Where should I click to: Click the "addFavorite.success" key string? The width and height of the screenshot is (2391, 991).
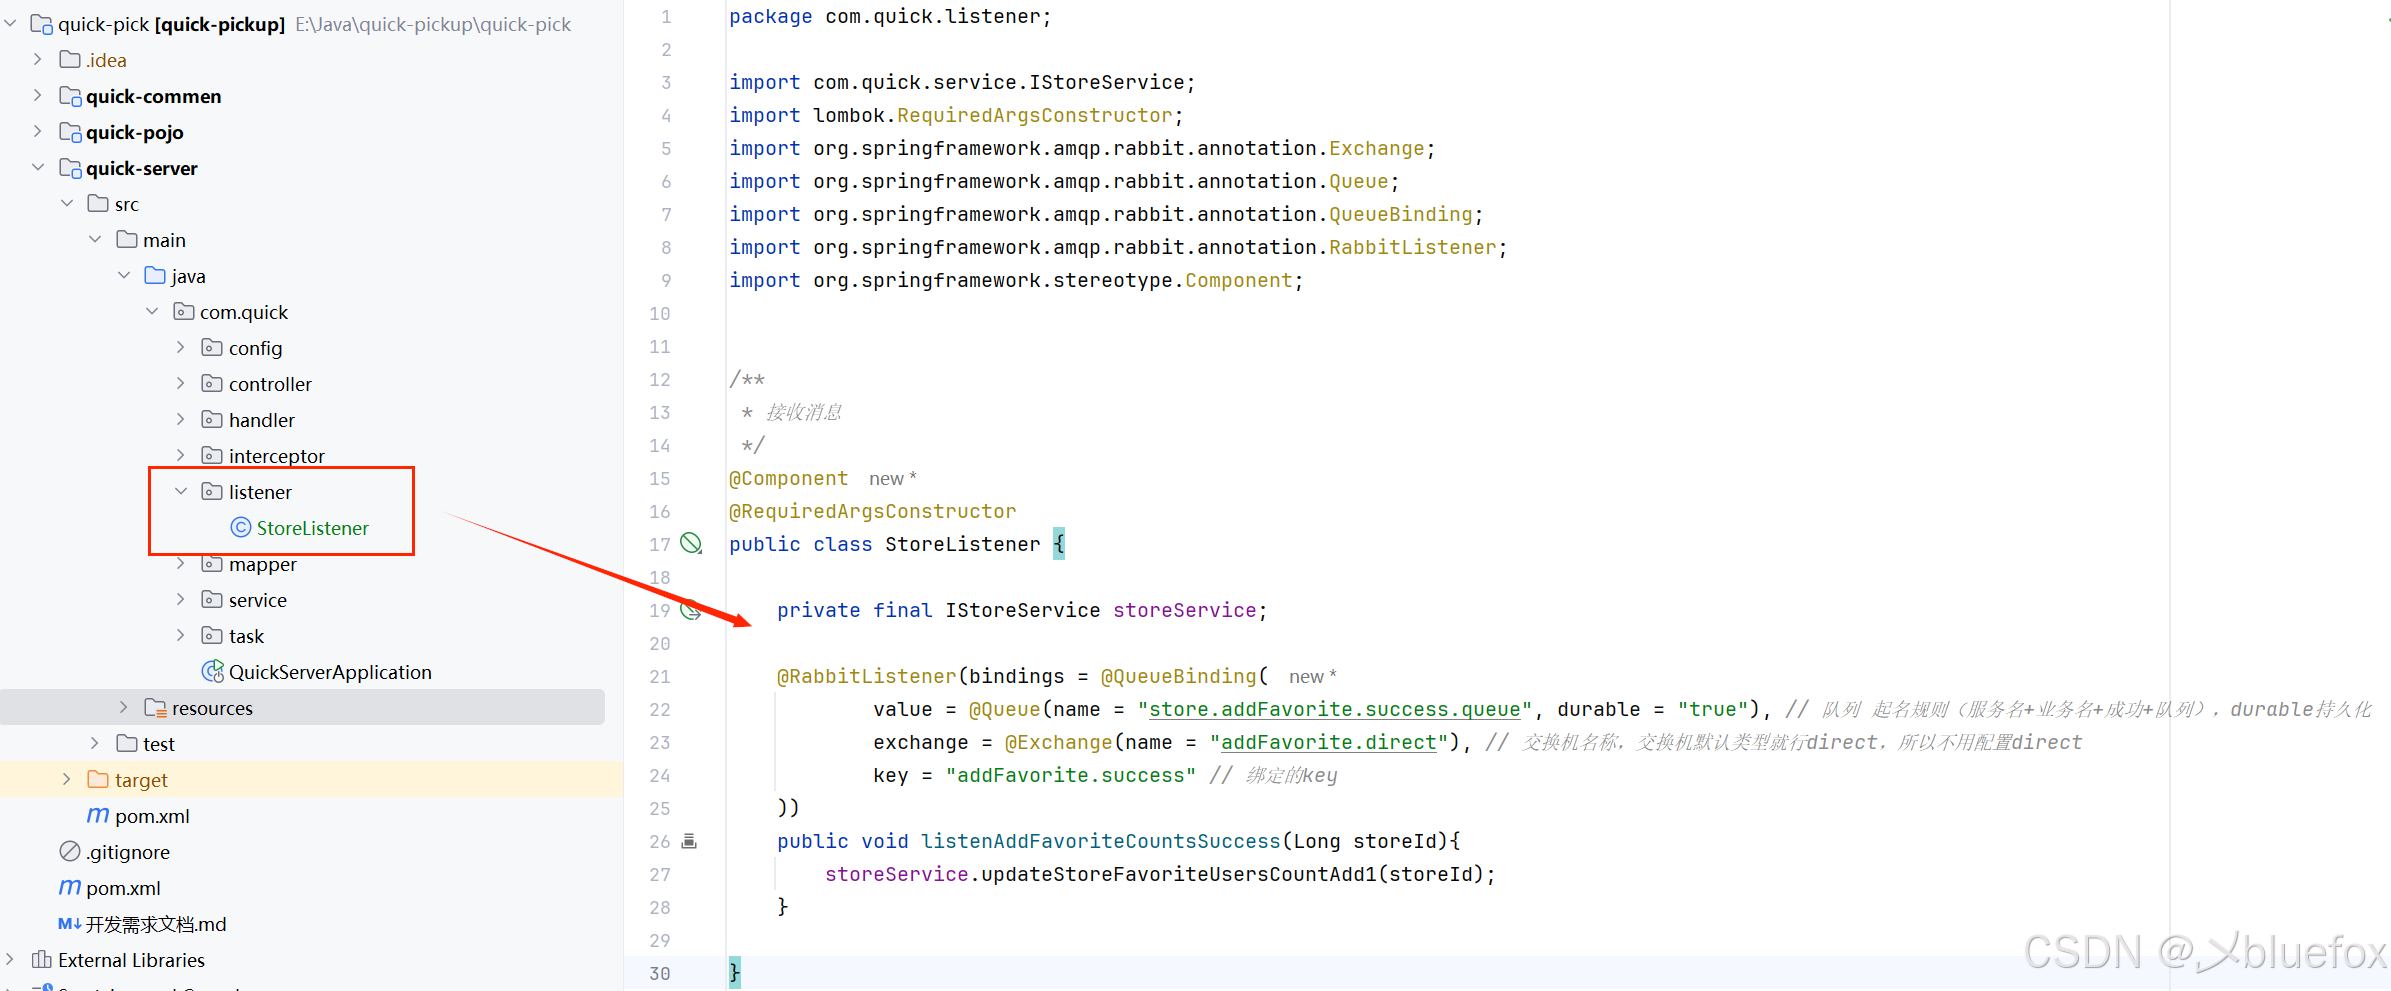coord(1070,775)
